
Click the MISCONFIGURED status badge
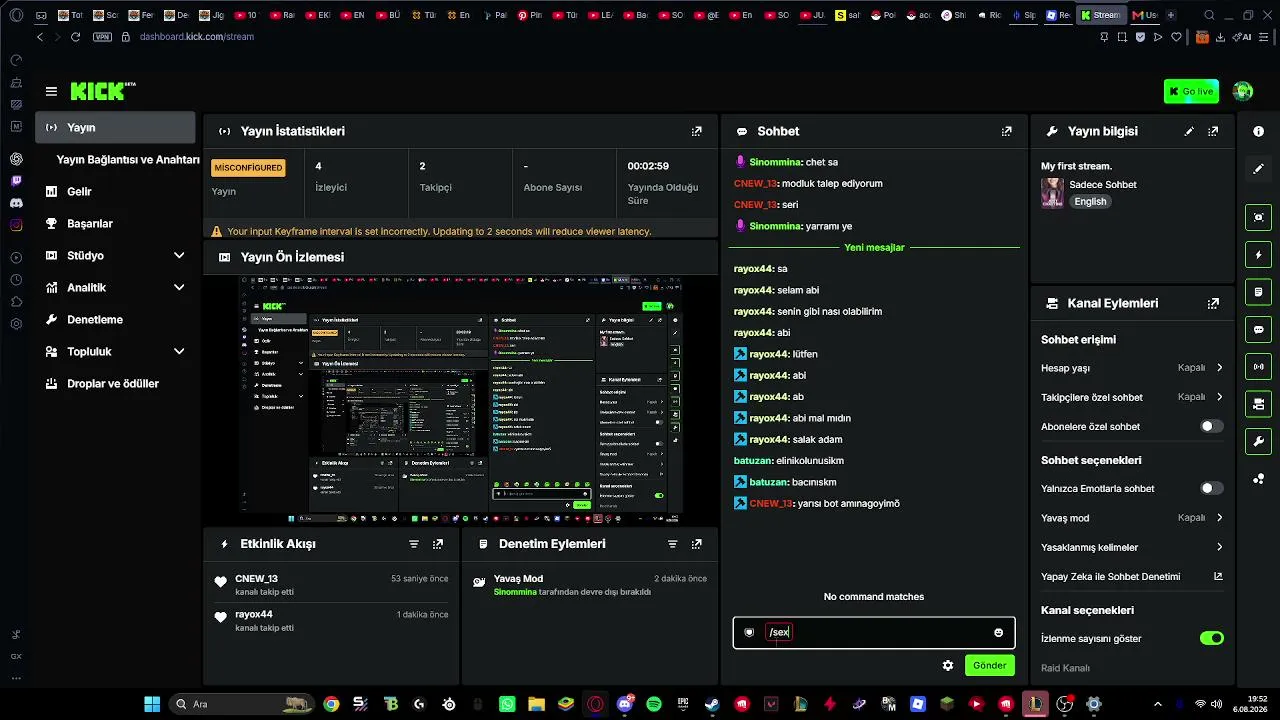[x=249, y=167]
